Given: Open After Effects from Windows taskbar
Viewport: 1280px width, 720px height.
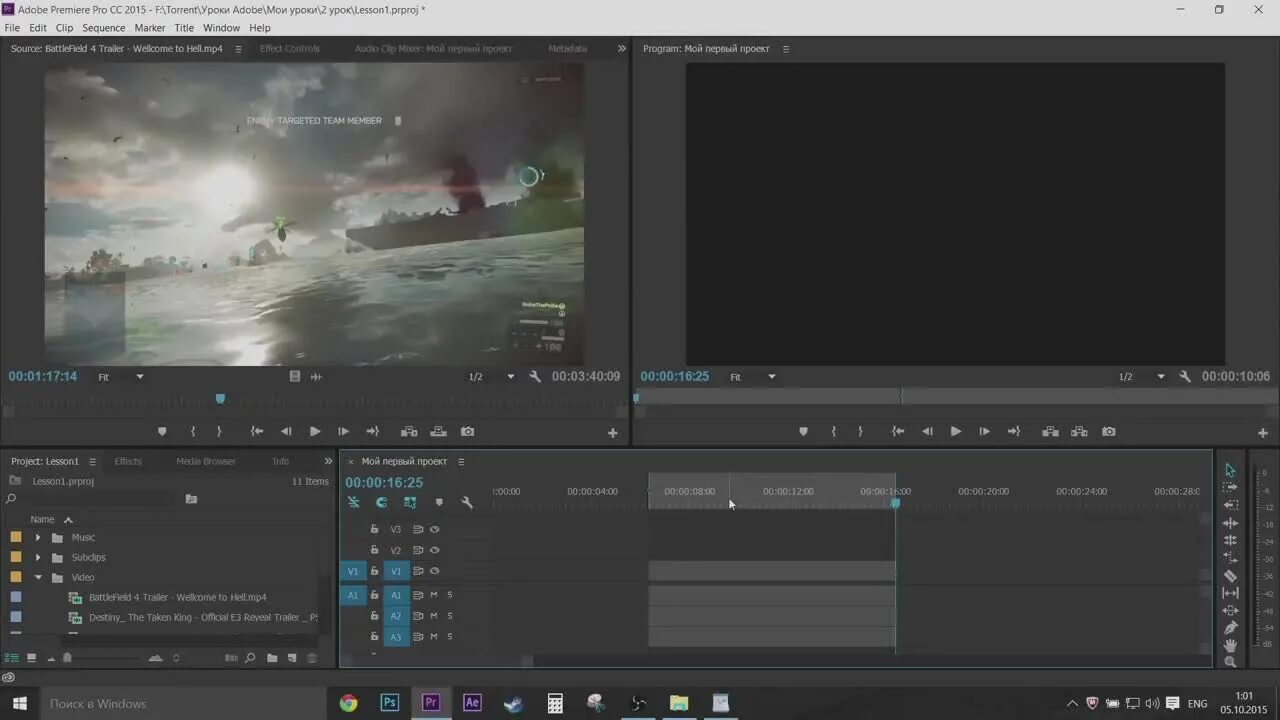Looking at the screenshot, I should (472, 703).
